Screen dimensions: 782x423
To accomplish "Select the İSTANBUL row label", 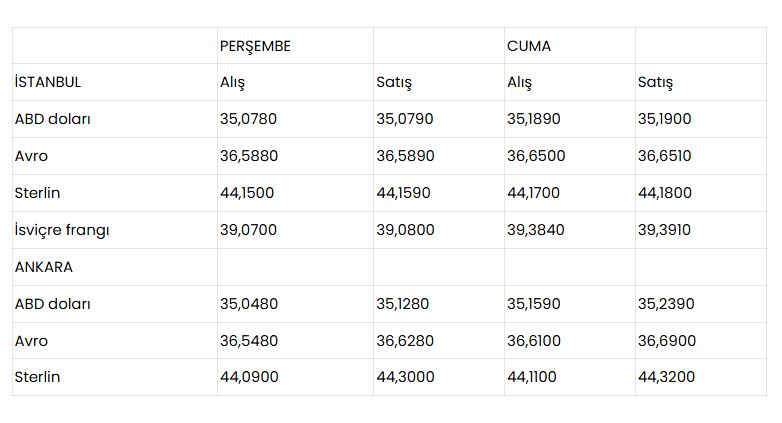I will pos(47,82).
